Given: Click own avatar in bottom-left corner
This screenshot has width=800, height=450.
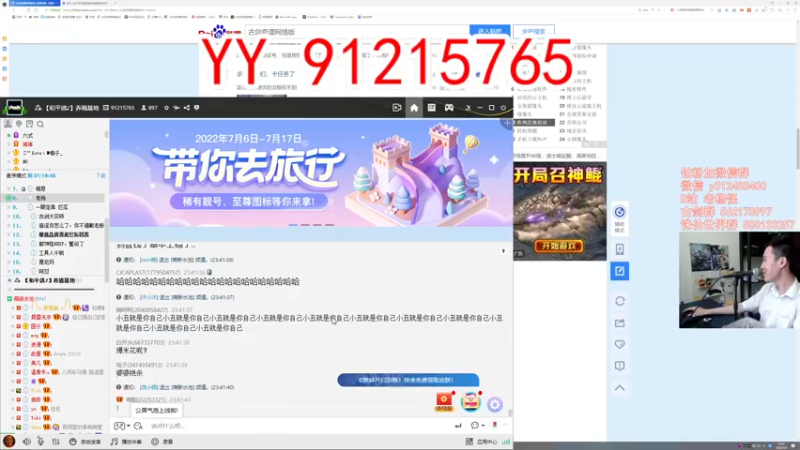Looking at the screenshot, I should (9, 441).
